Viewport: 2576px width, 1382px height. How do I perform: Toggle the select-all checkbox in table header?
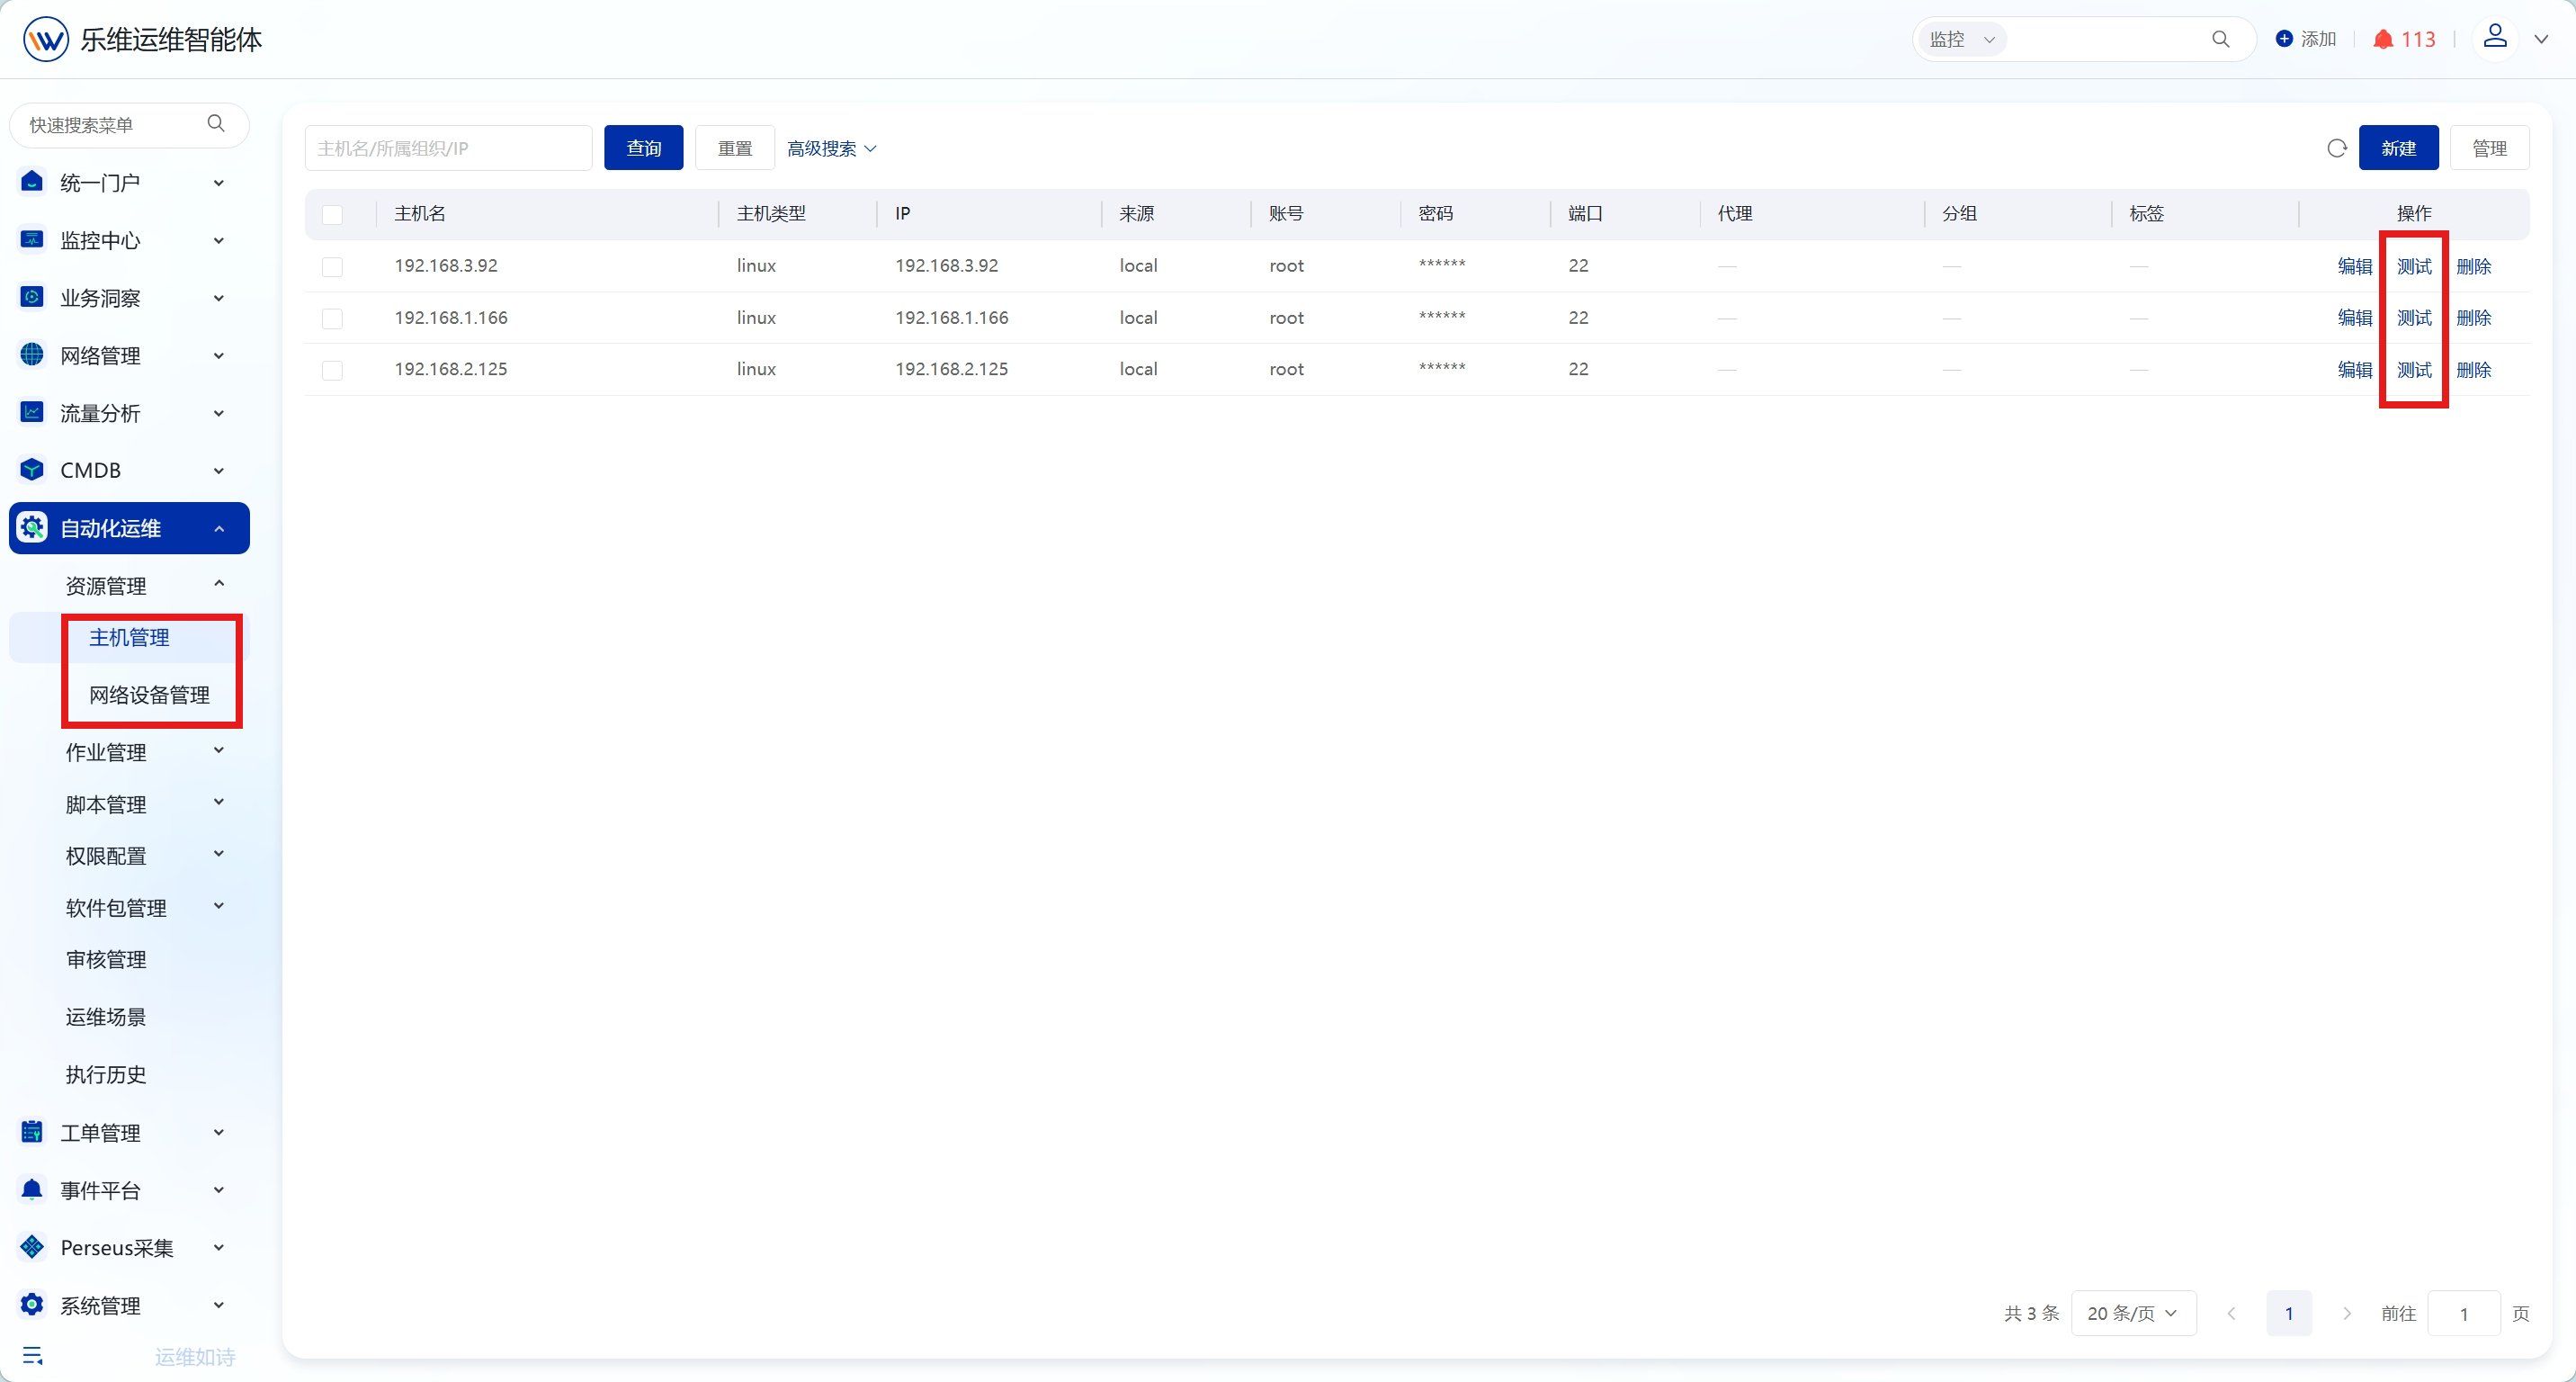[x=332, y=214]
